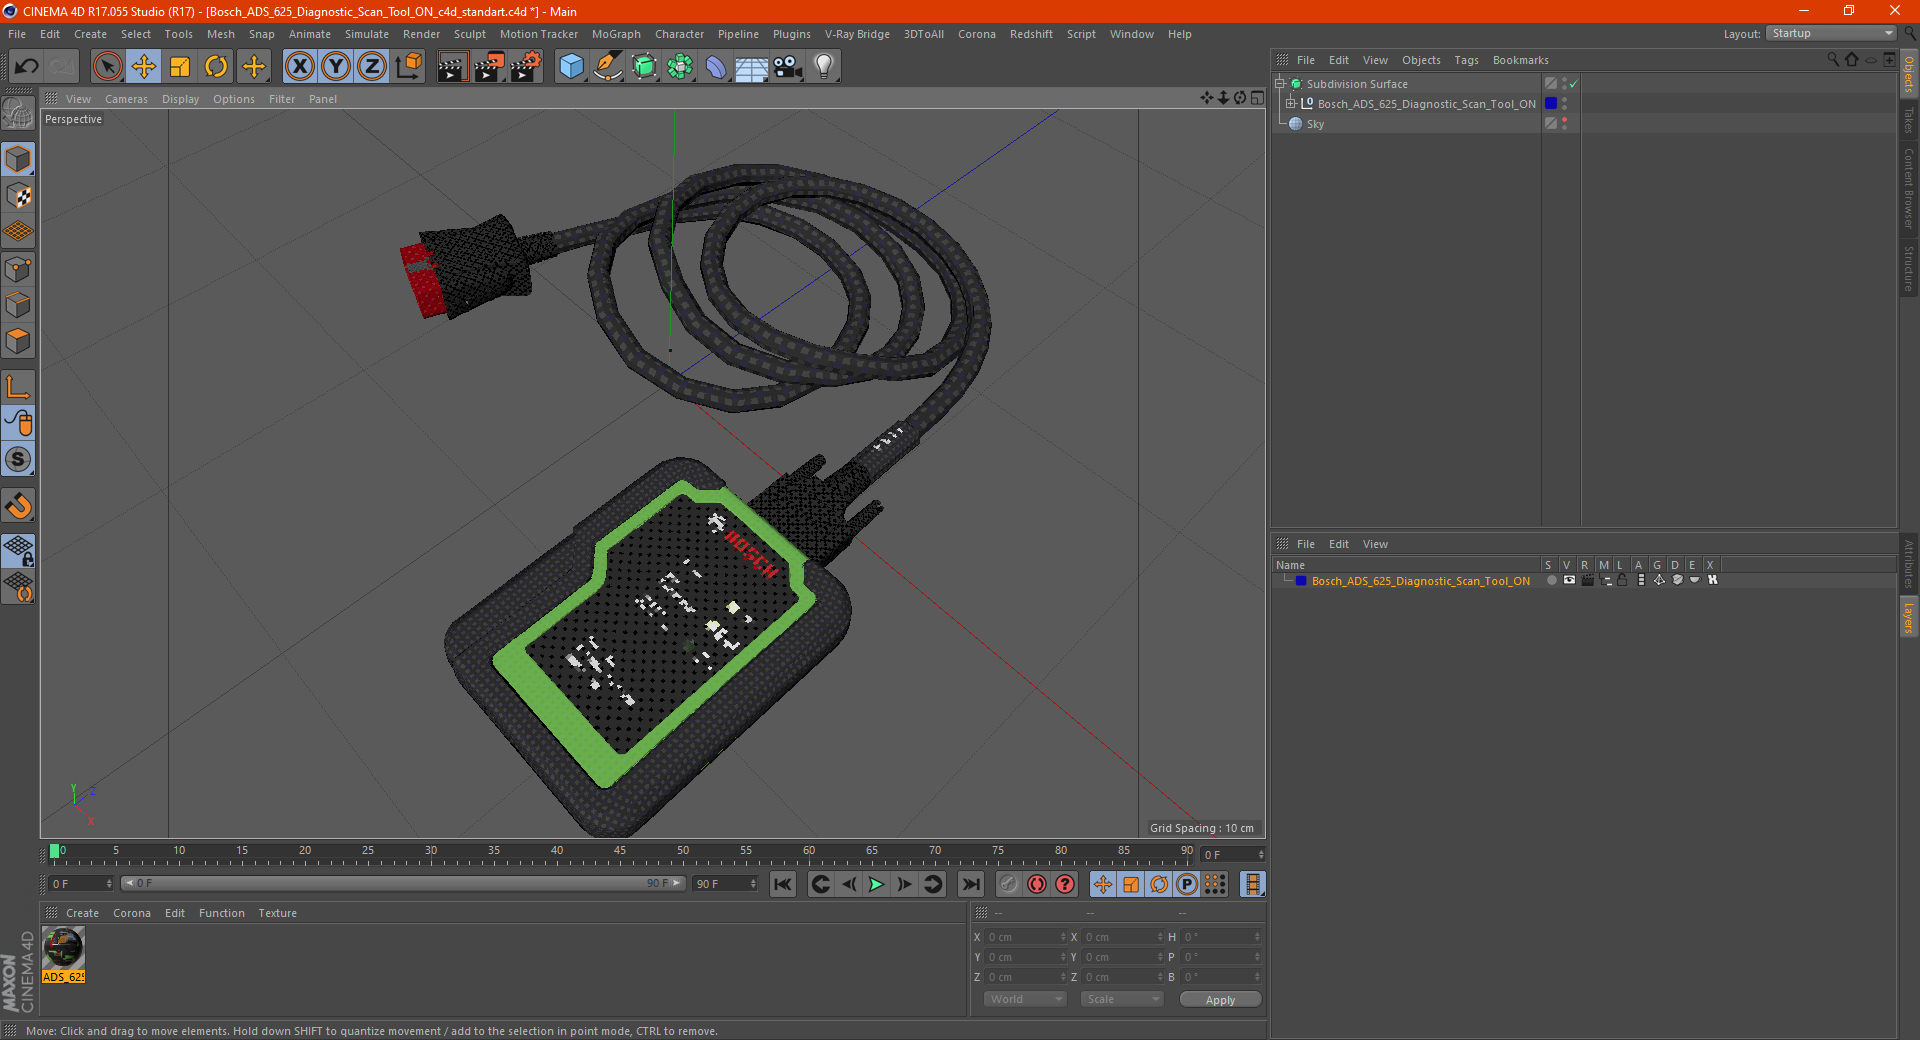Image resolution: width=1920 pixels, height=1040 pixels.
Task: Toggle Autokeying button
Action: coord(1037,884)
